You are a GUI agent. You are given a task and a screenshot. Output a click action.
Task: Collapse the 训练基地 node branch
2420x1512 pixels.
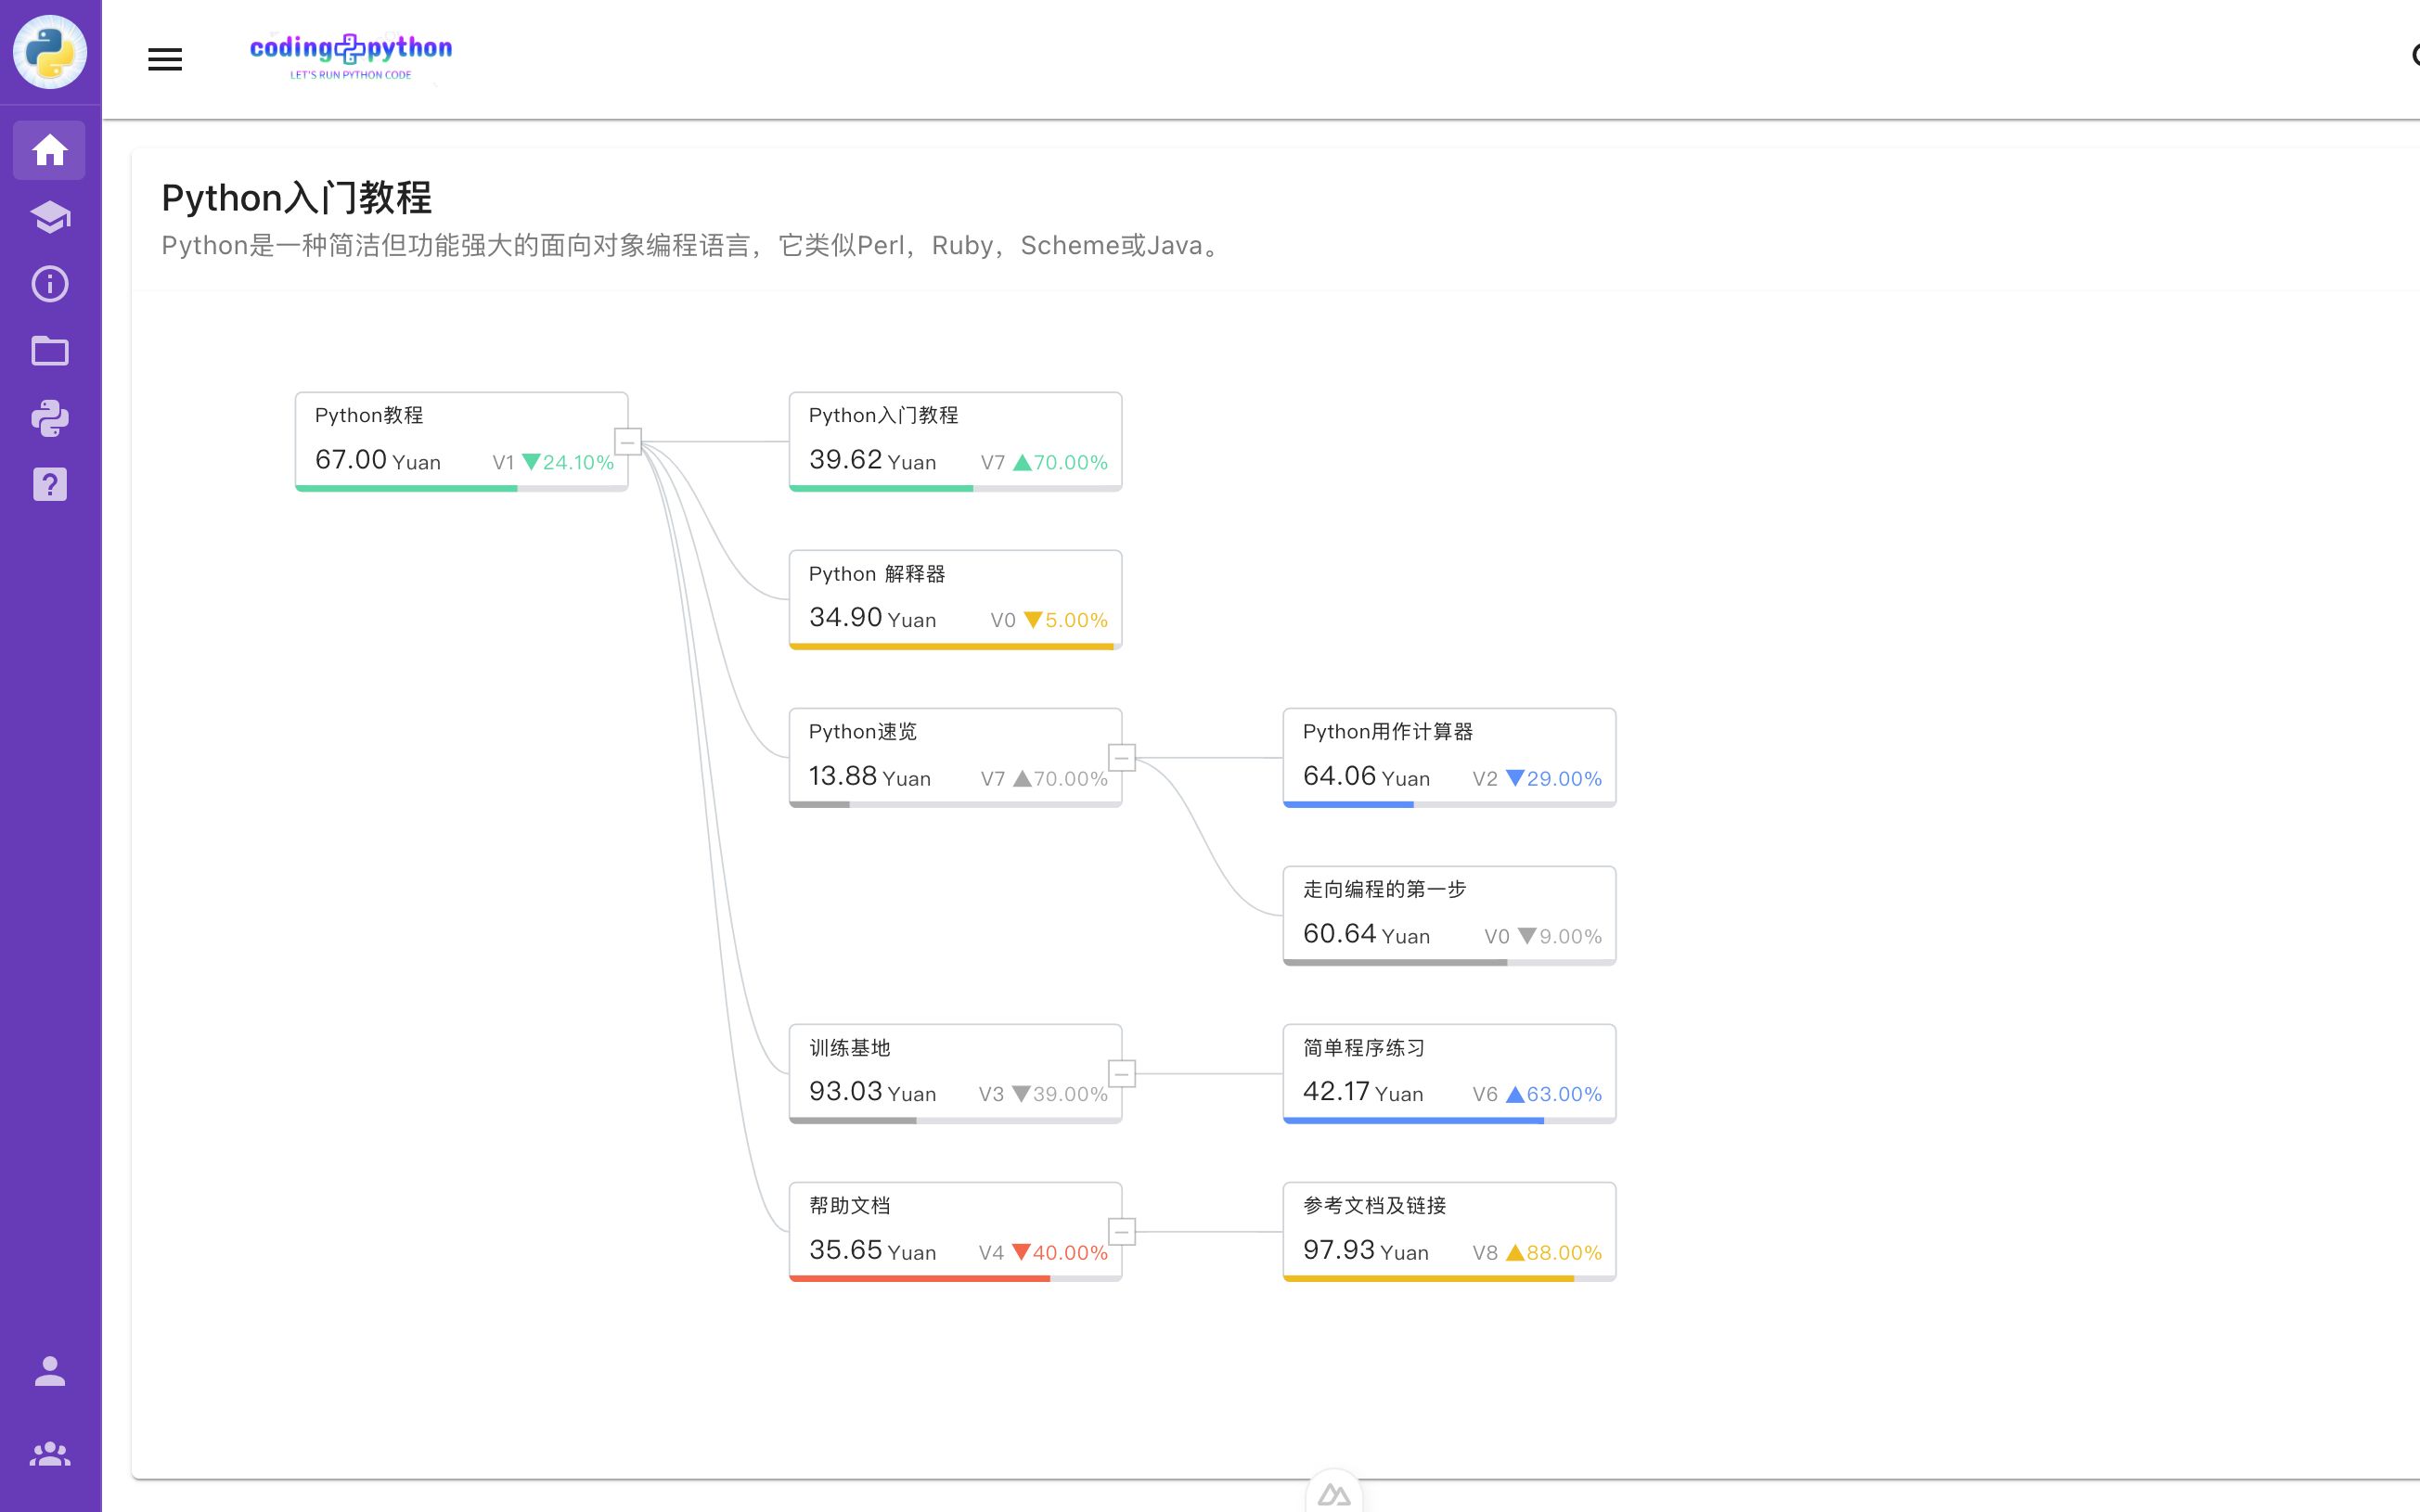[x=1122, y=1074]
